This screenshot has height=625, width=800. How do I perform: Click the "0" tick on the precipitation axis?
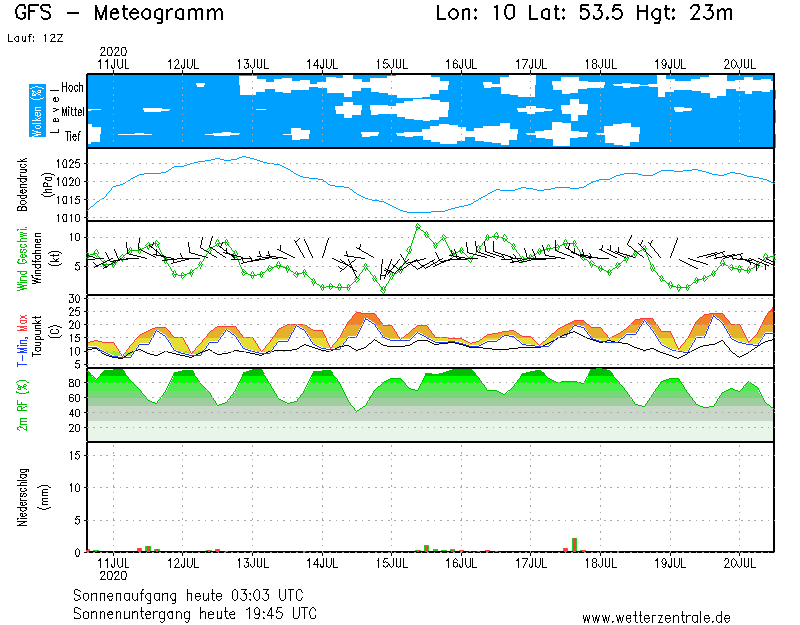pyautogui.click(x=78, y=553)
